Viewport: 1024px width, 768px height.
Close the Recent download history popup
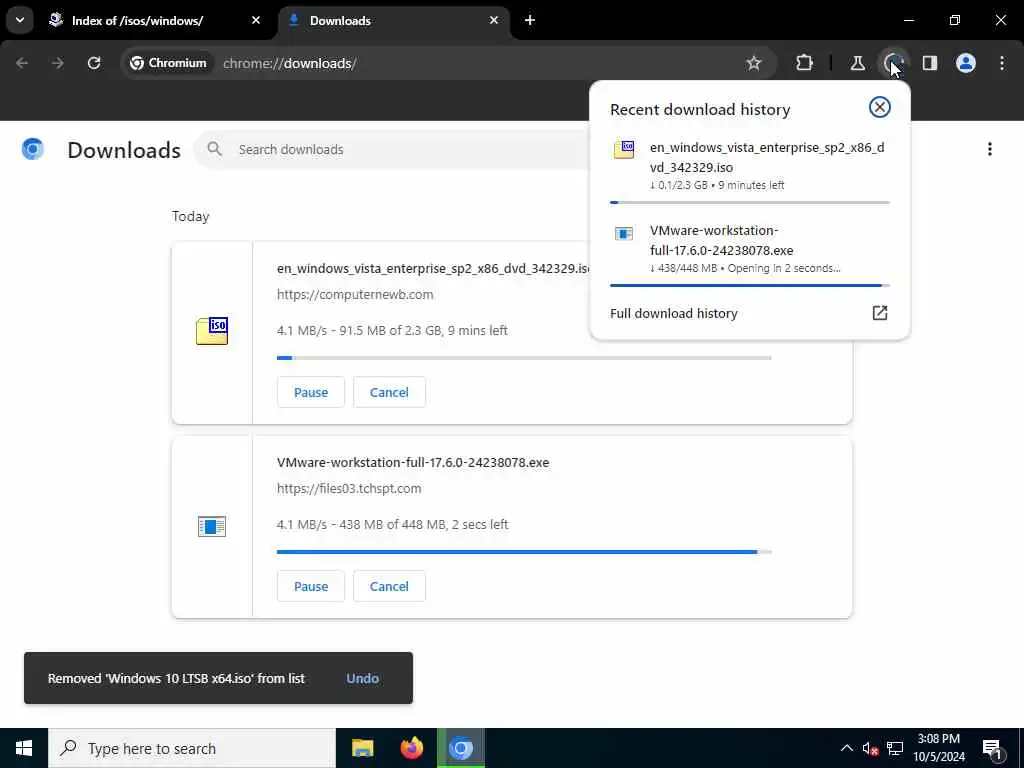(880, 107)
